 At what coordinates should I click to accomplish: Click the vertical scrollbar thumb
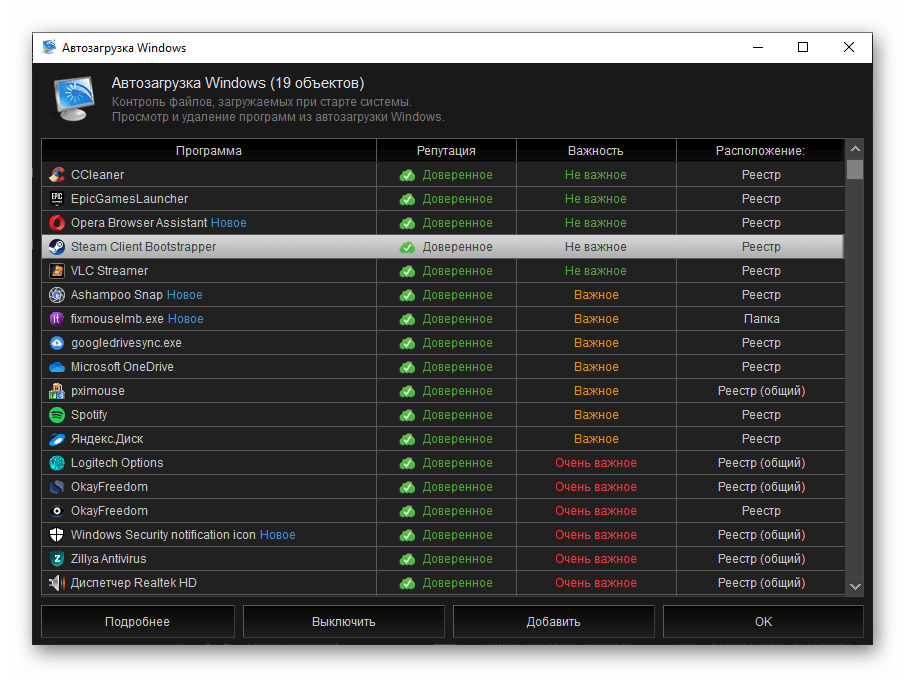pos(855,169)
